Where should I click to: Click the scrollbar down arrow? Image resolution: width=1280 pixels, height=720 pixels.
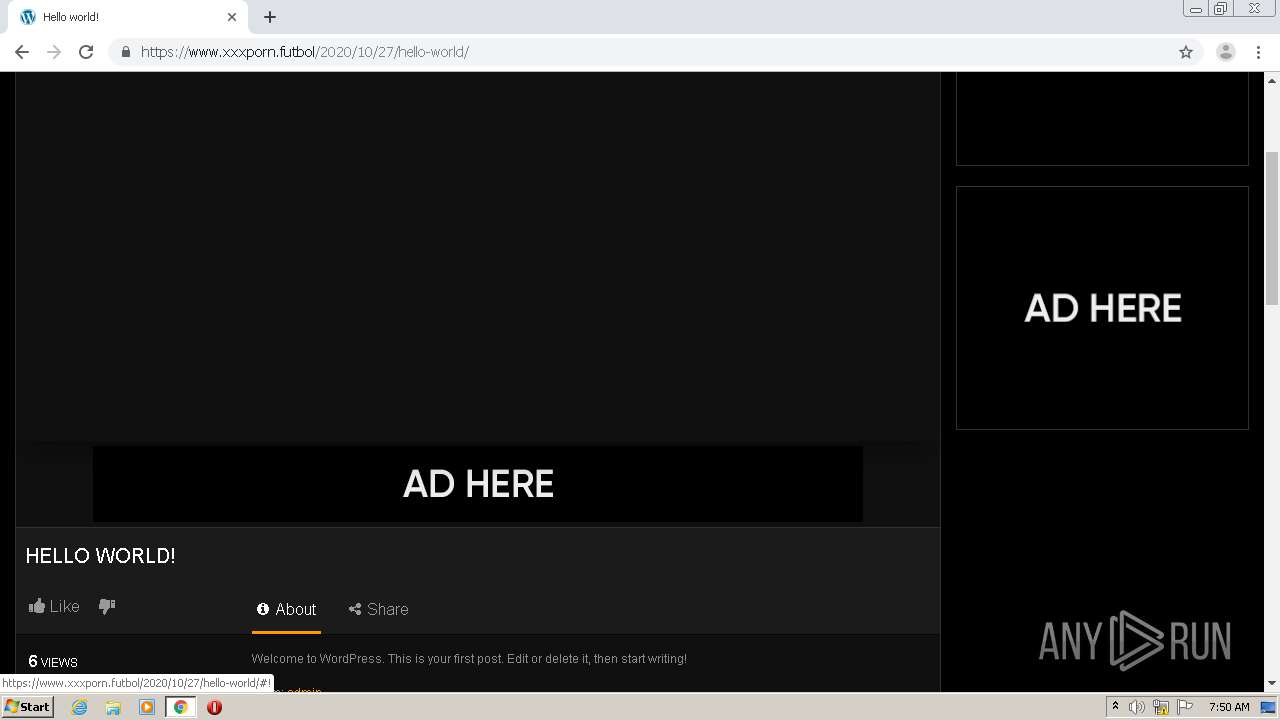[1272, 684]
